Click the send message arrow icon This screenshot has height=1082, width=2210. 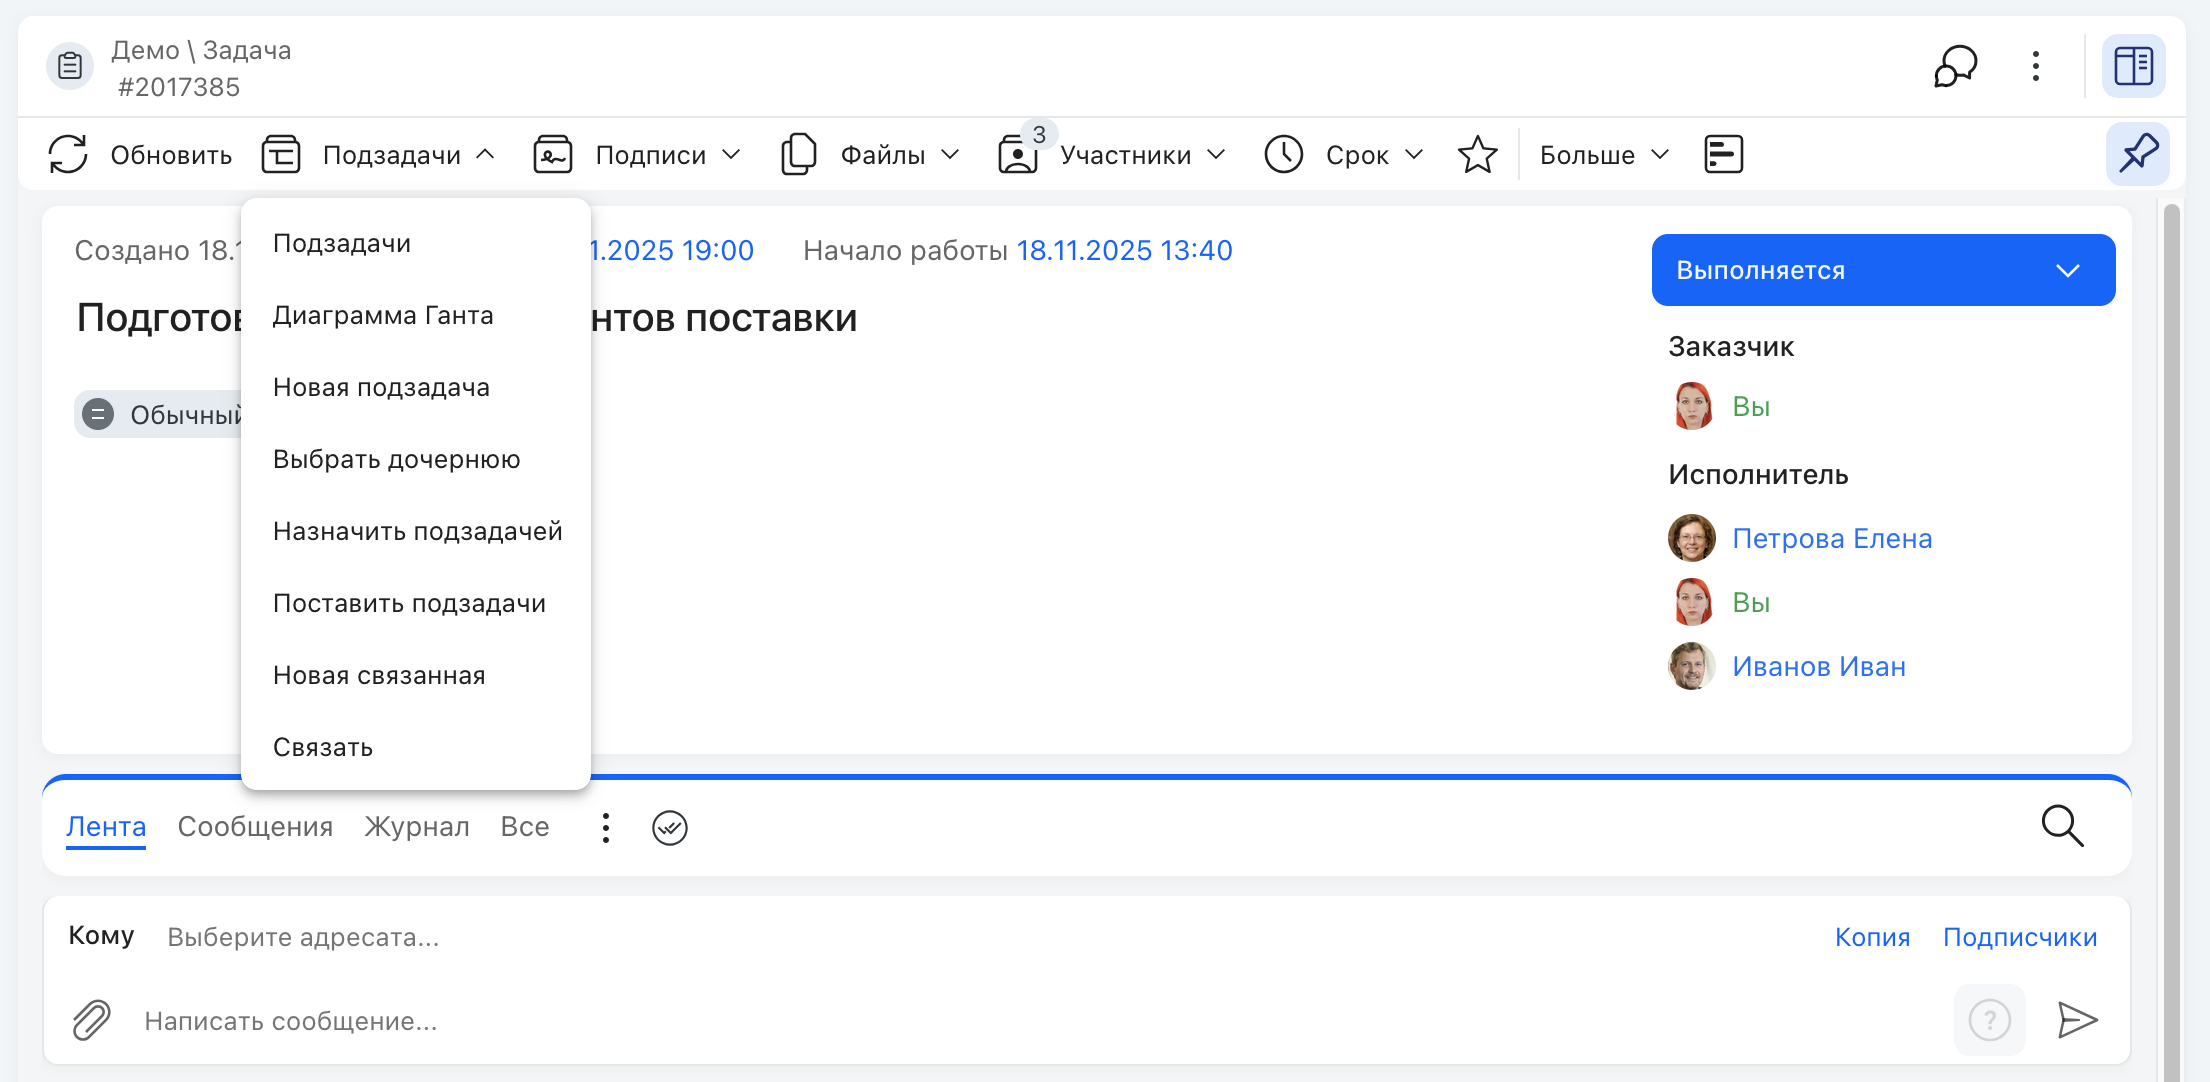[x=2077, y=1020]
